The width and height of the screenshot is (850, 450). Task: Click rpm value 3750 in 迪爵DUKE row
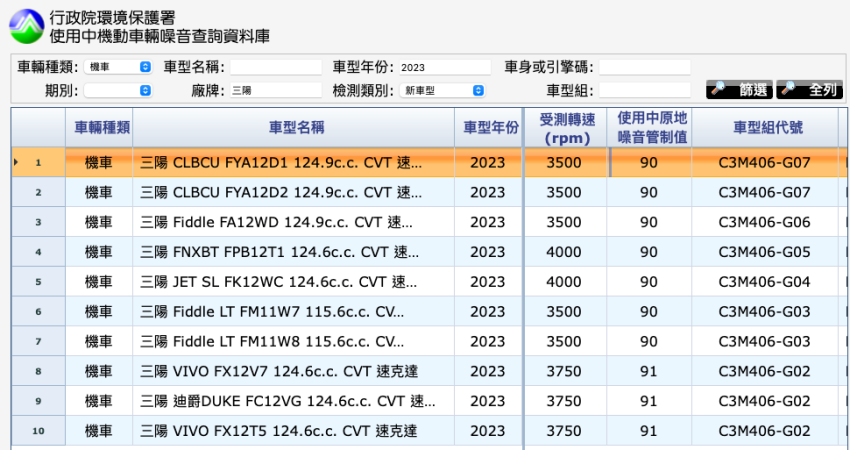coord(564,401)
